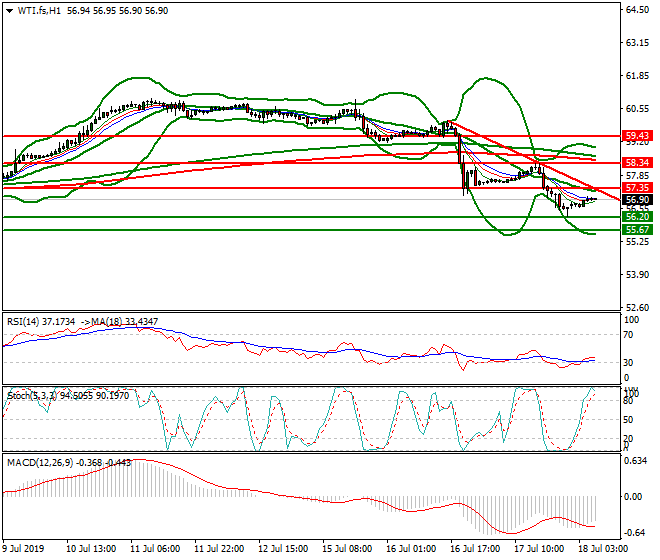Click the 63.15 price scale value

click(637, 43)
